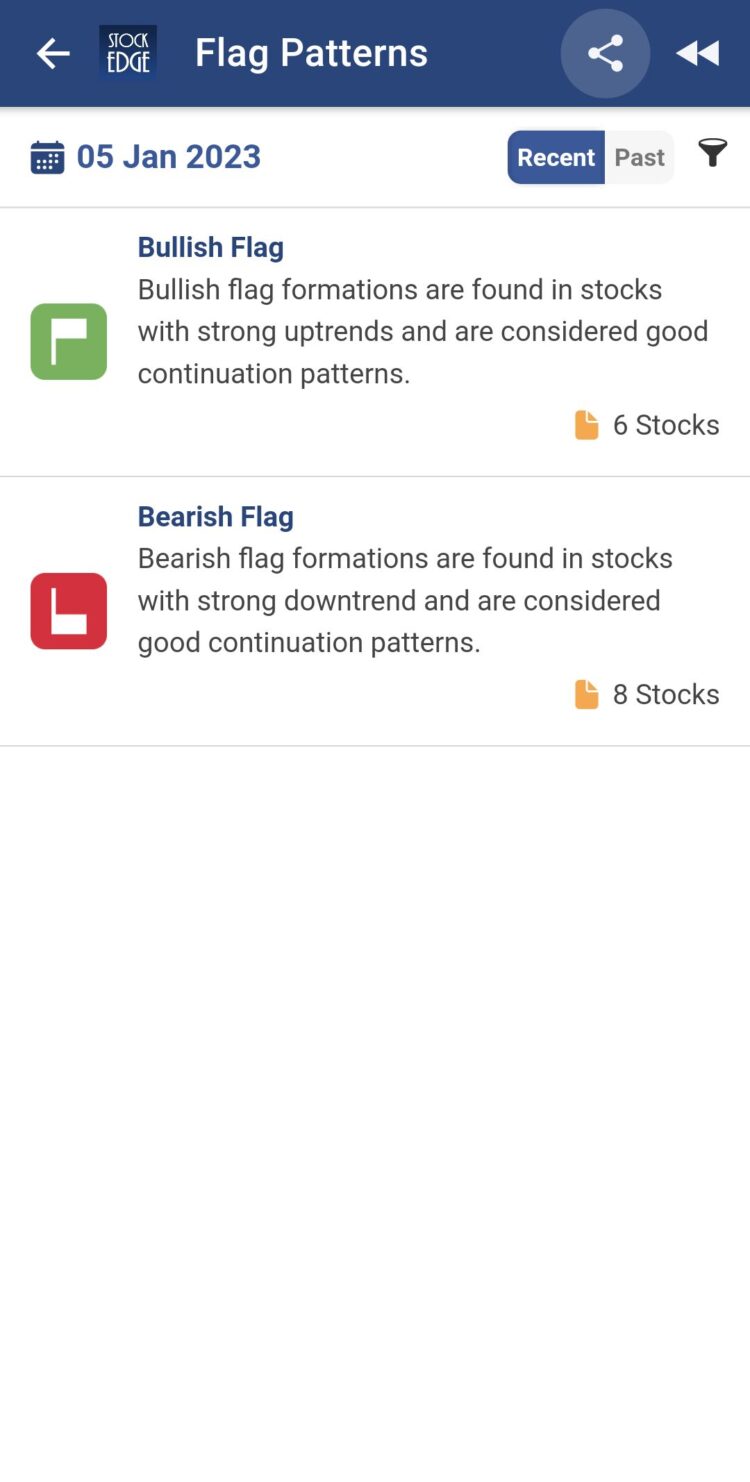Open the calendar date picker icon
The image size is (750, 1482).
click(47, 157)
